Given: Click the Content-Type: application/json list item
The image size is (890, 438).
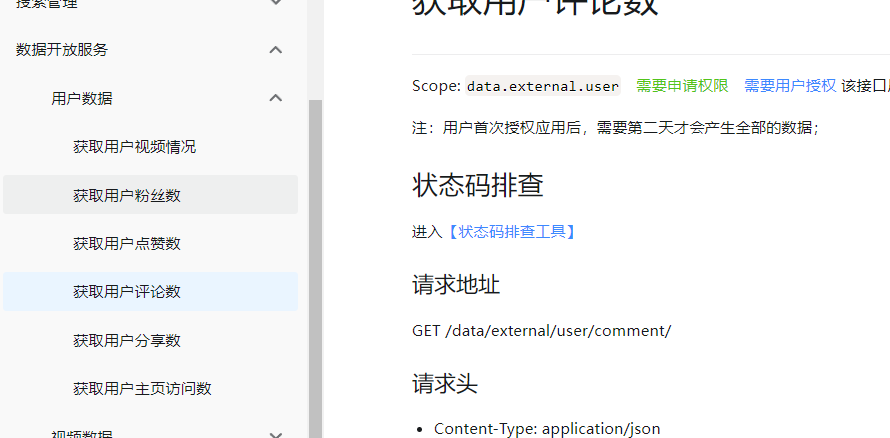Looking at the screenshot, I should coord(547,428).
